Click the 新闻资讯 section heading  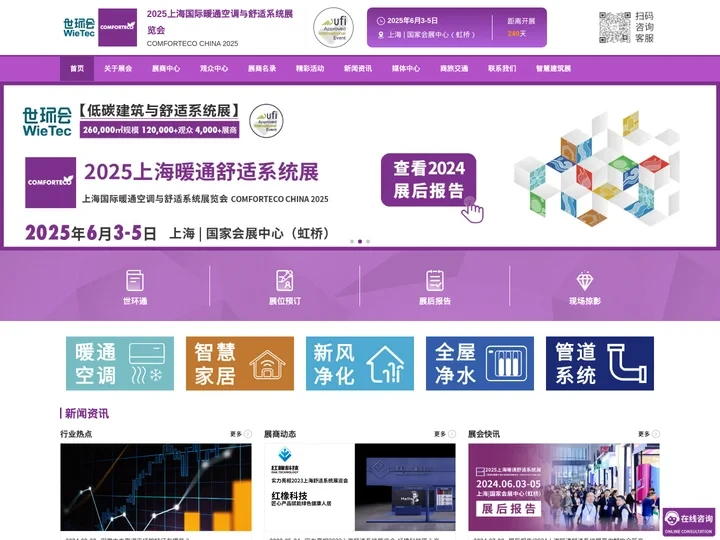pos(87,413)
